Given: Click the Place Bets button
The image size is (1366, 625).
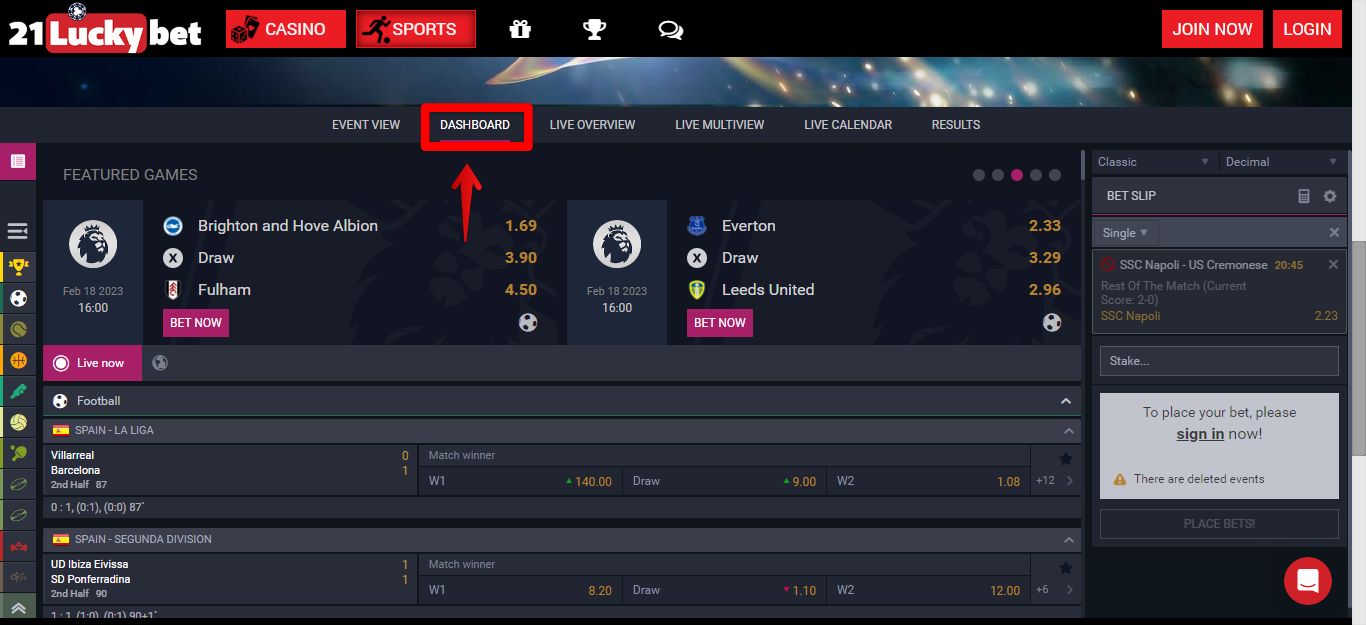Looking at the screenshot, I should (1219, 524).
